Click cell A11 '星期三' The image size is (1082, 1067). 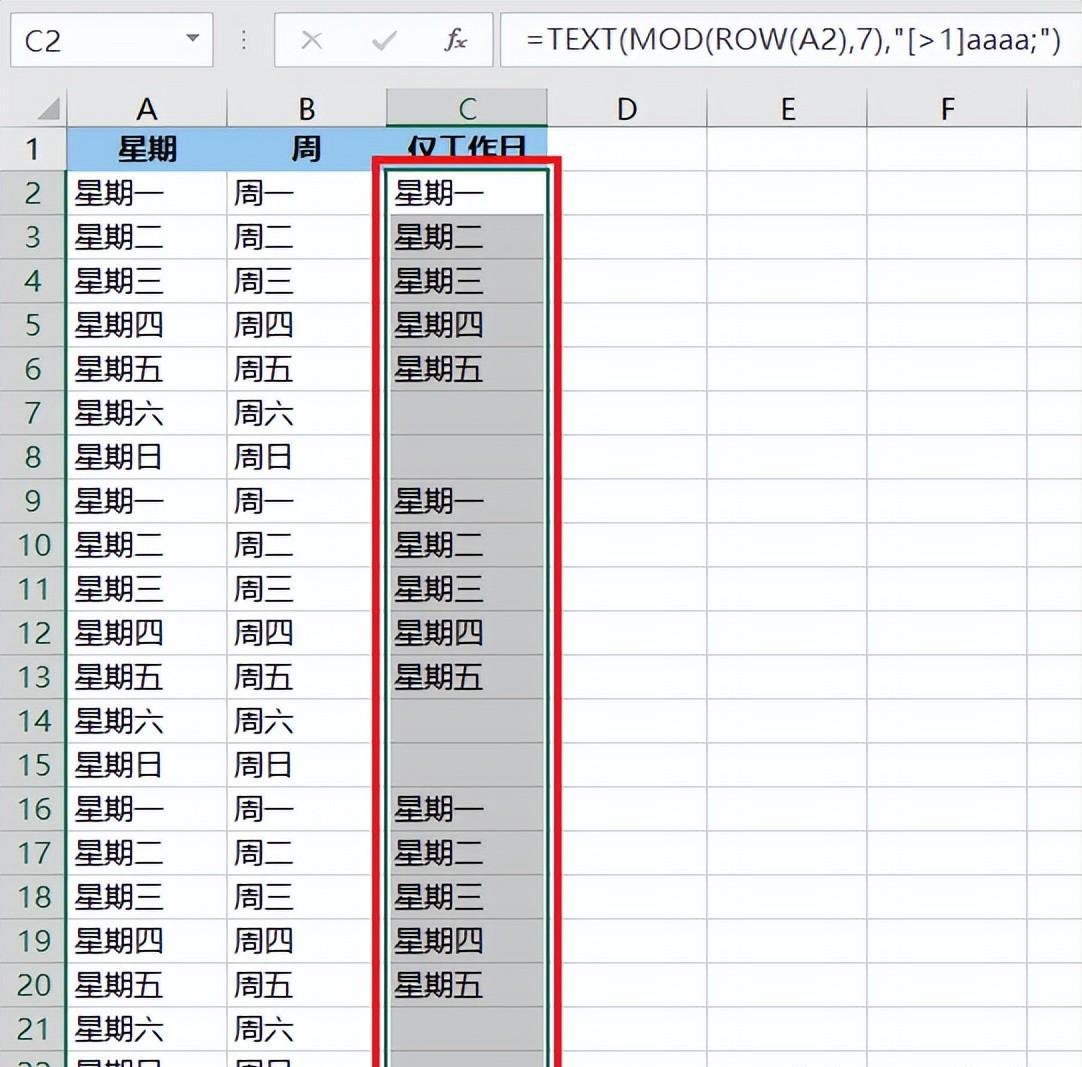(147, 589)
